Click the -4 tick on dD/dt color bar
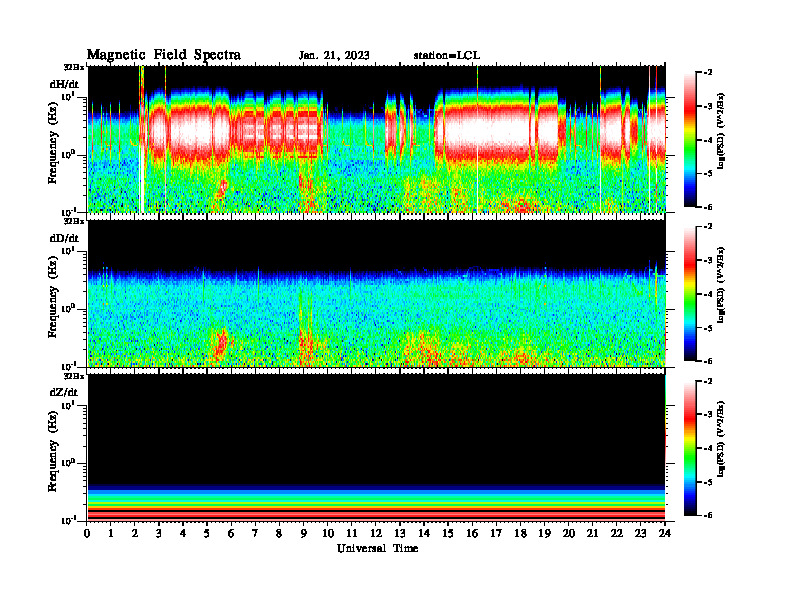The width and height of the screenshot is (792, 612). tap(708, 294)
